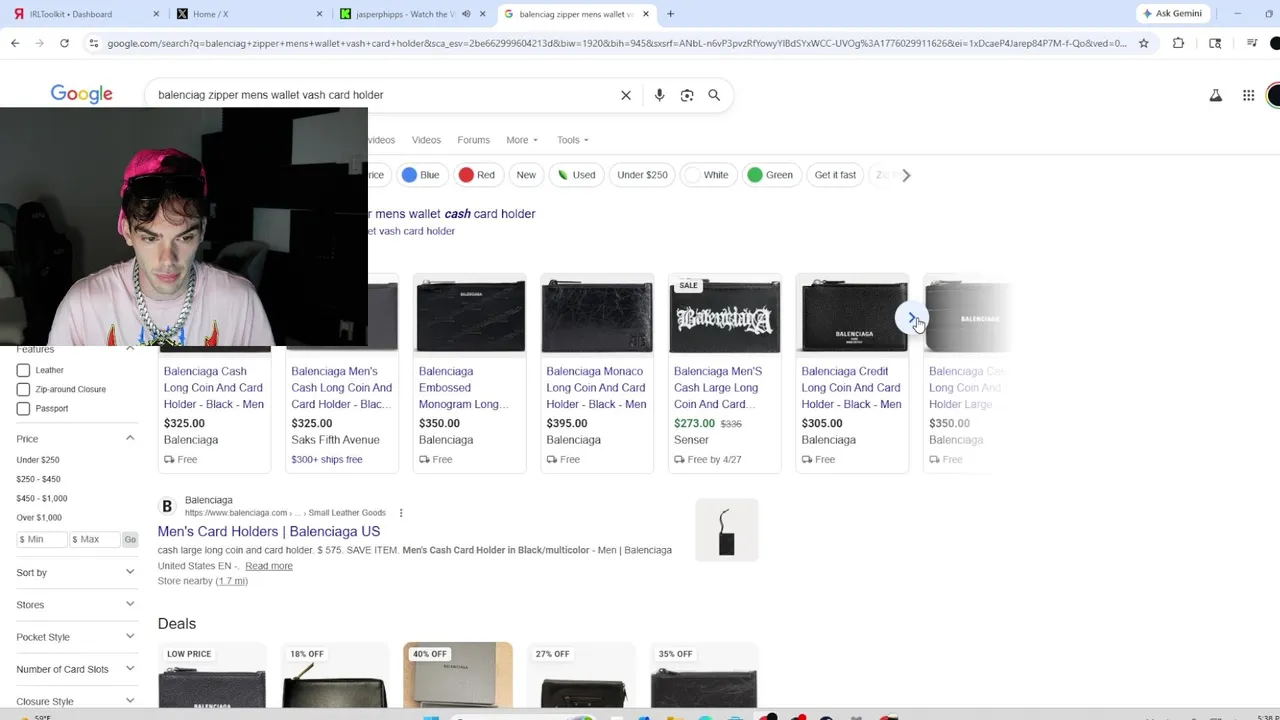1280x720 pixels.
Task: Click the URL address bar
Action: pos(615,43)
